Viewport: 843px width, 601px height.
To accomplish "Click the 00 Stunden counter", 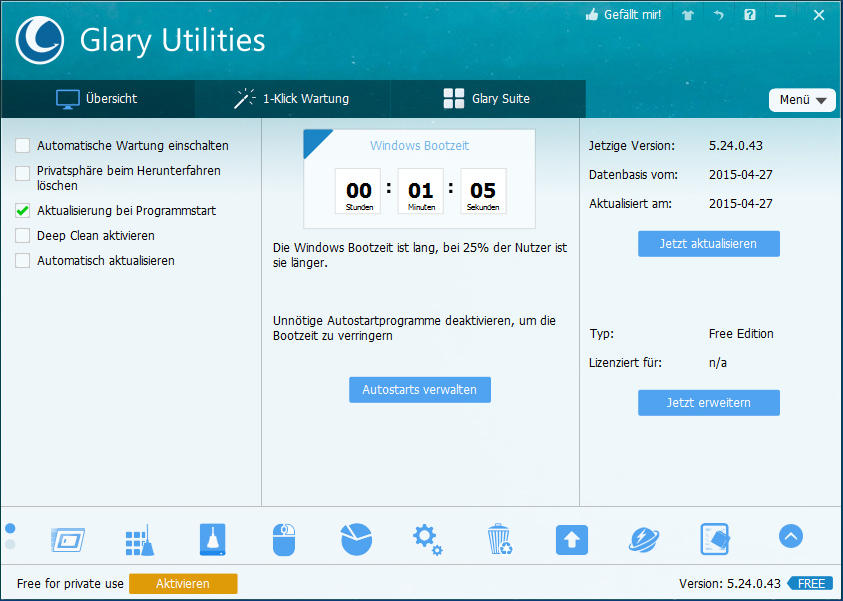I will click(358, 191).
